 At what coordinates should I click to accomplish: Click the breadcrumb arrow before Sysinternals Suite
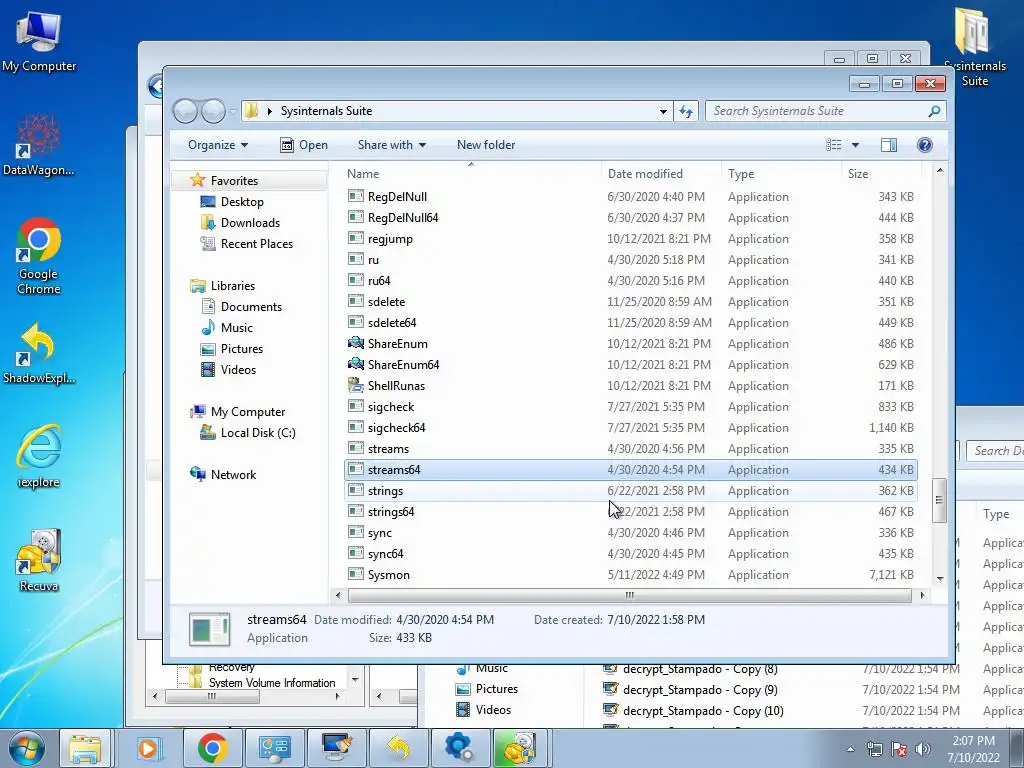point(269,111)
